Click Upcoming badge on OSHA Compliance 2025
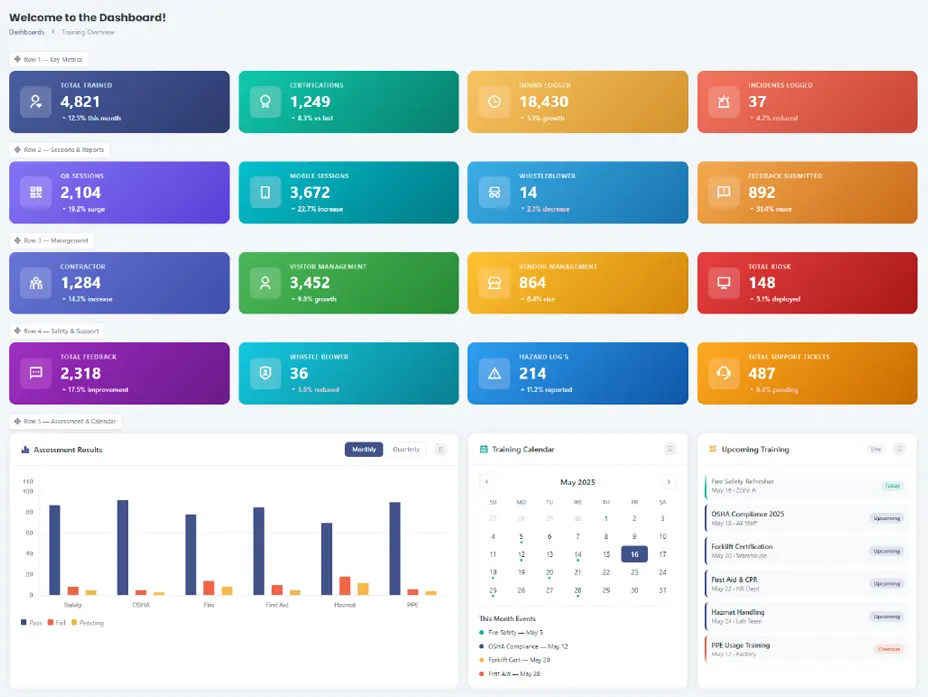 [887, 518]
